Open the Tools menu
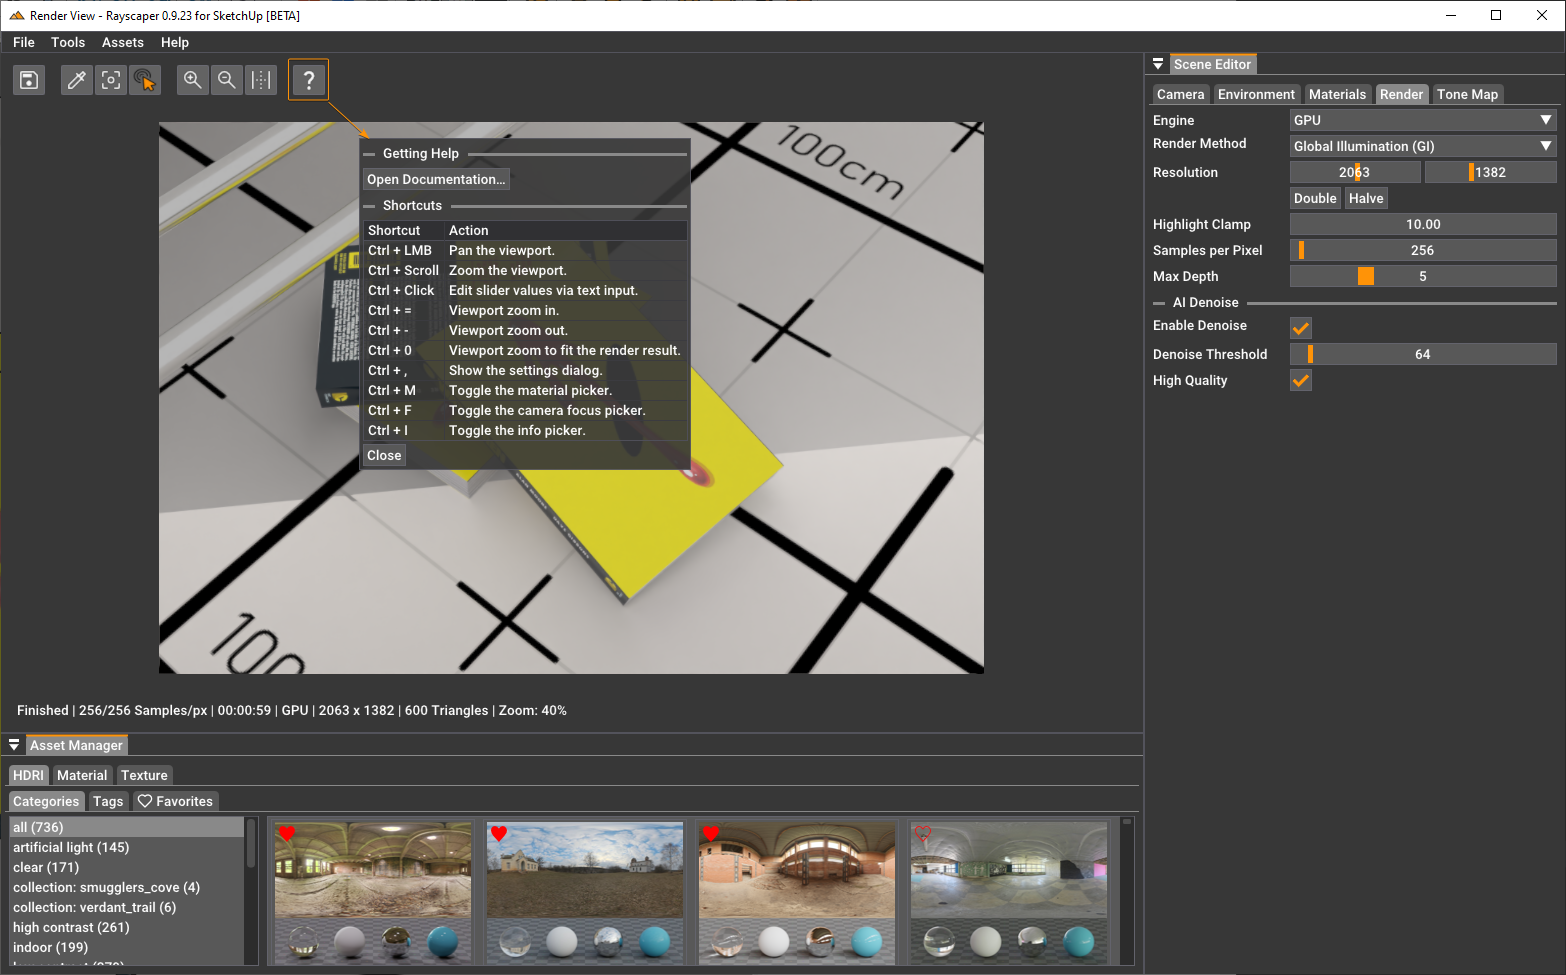Screen dimensions: 1566x975 (x=68, y=42)
